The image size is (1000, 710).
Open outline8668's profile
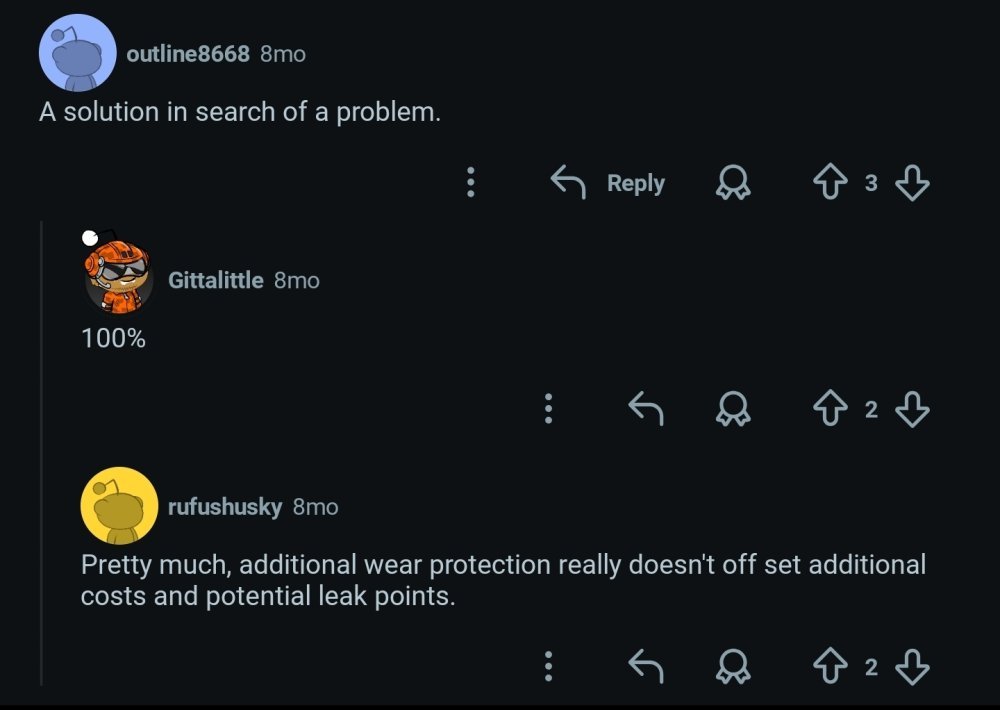point(190,55)
